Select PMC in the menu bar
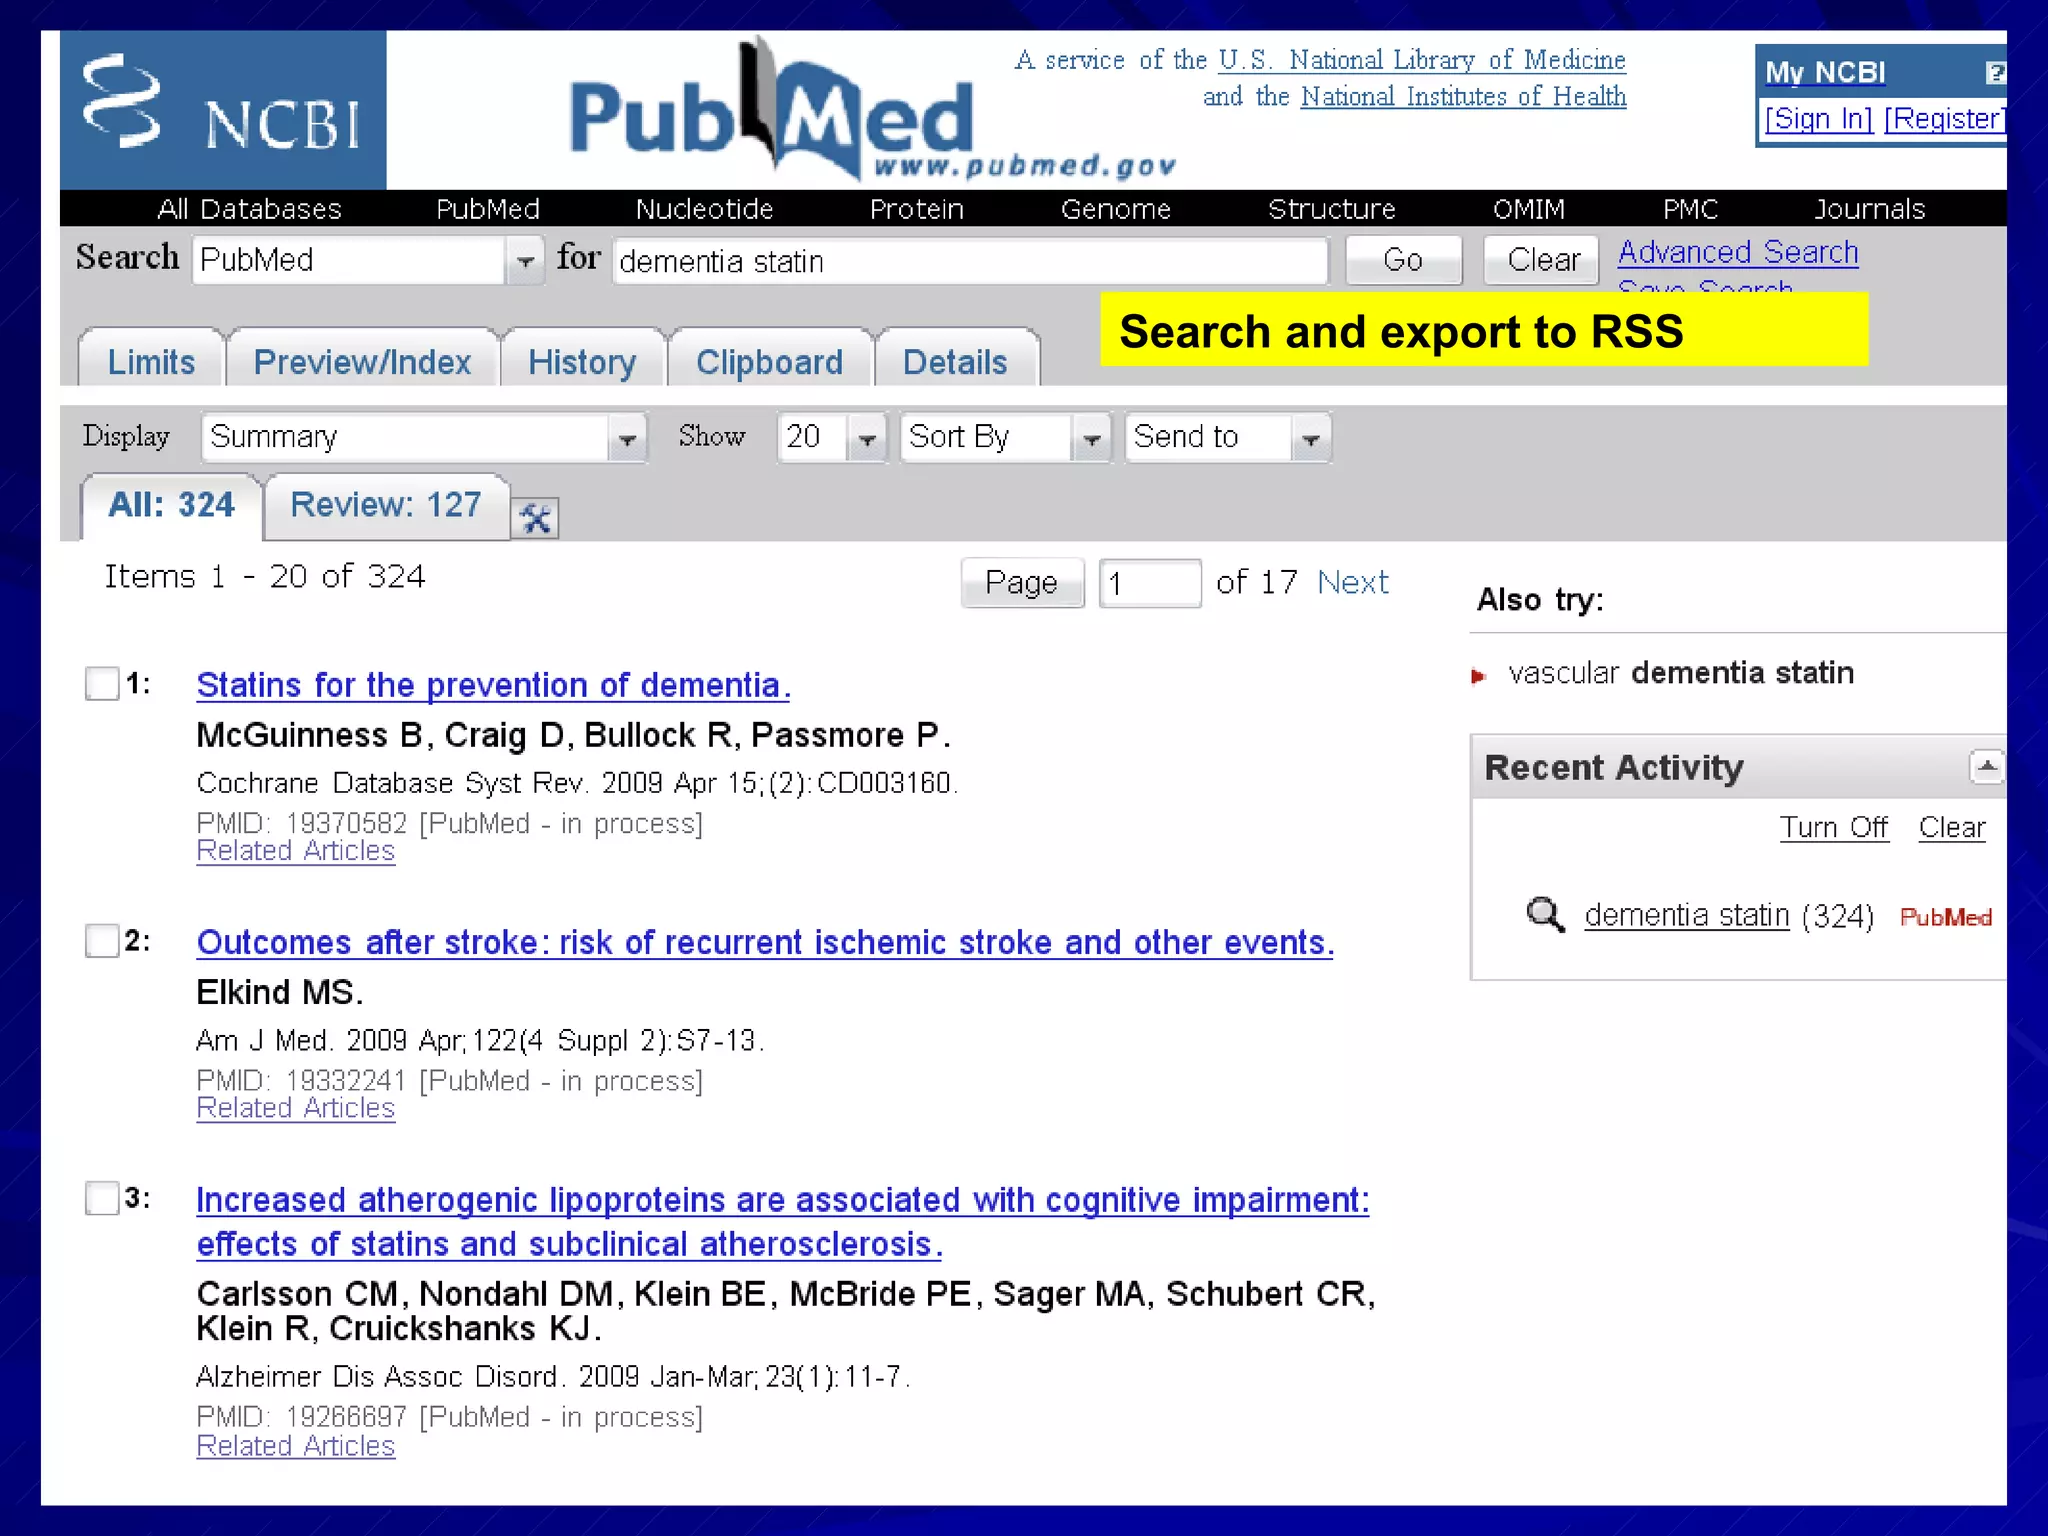Viewport: 2048px width, 1536px height. 1690,209
